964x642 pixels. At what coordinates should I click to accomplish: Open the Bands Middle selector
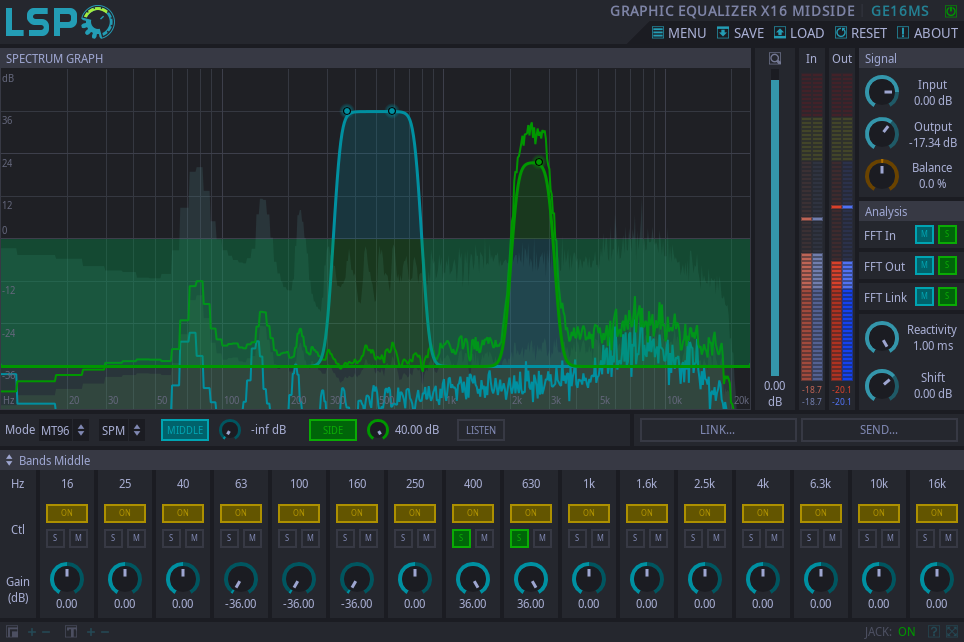48,461
